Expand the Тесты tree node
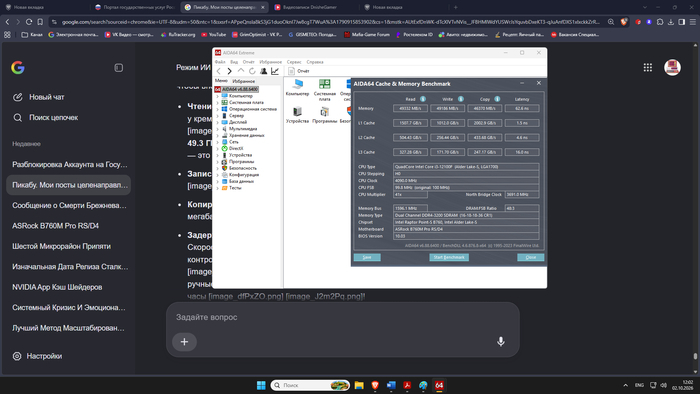Screen dimensions: 700x394 tap(217, 188)
